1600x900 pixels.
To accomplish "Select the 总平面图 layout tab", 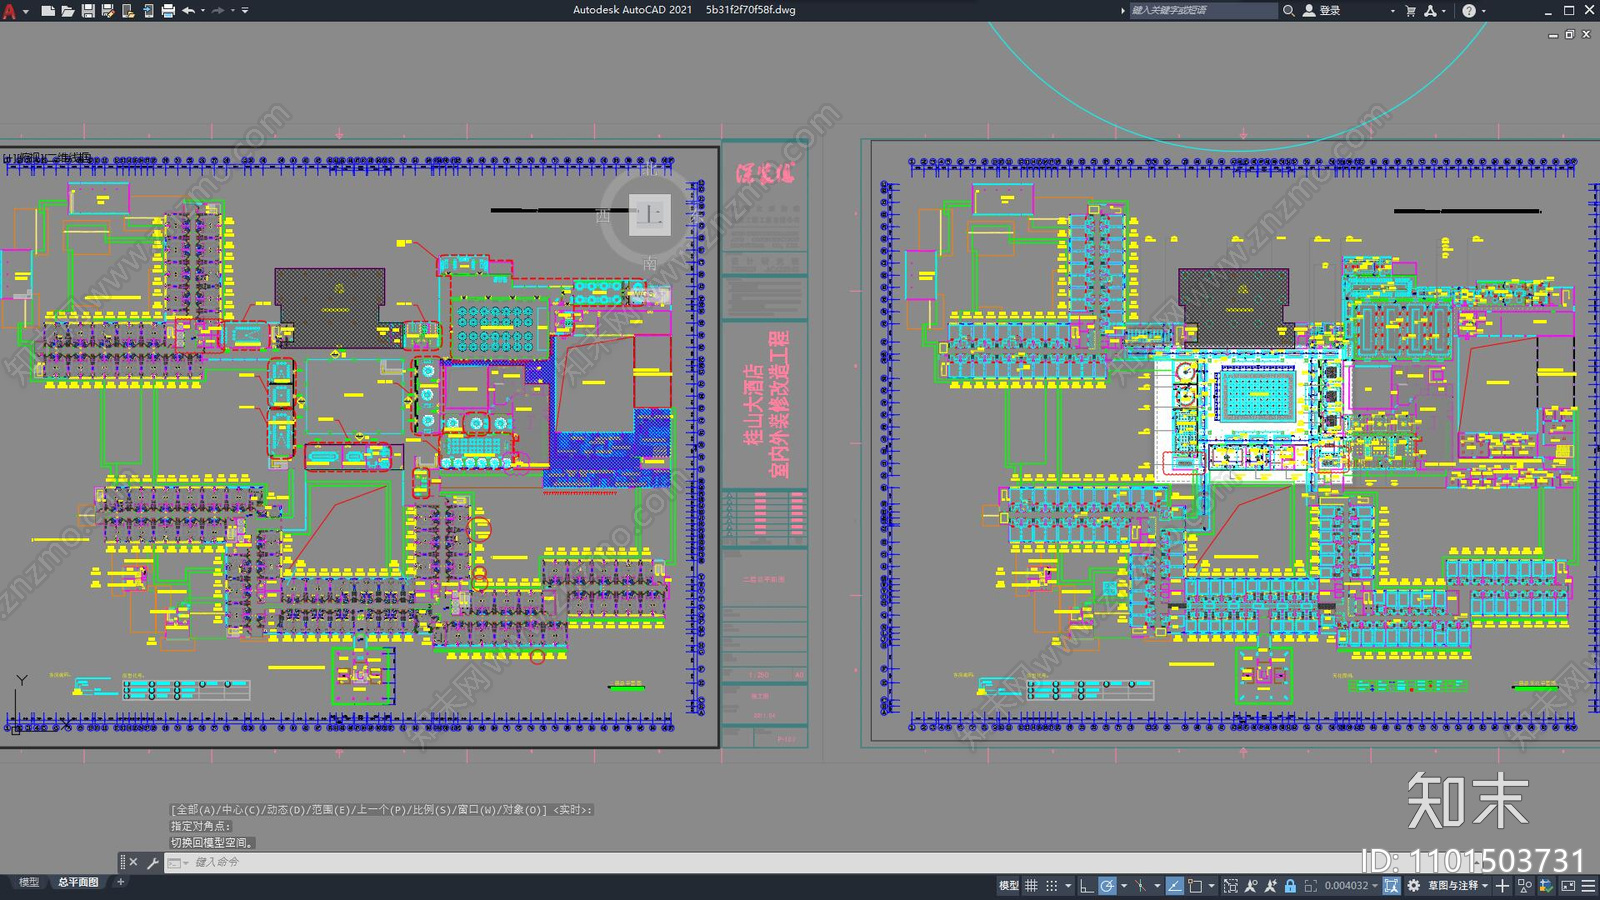I will tap(78, 882).
